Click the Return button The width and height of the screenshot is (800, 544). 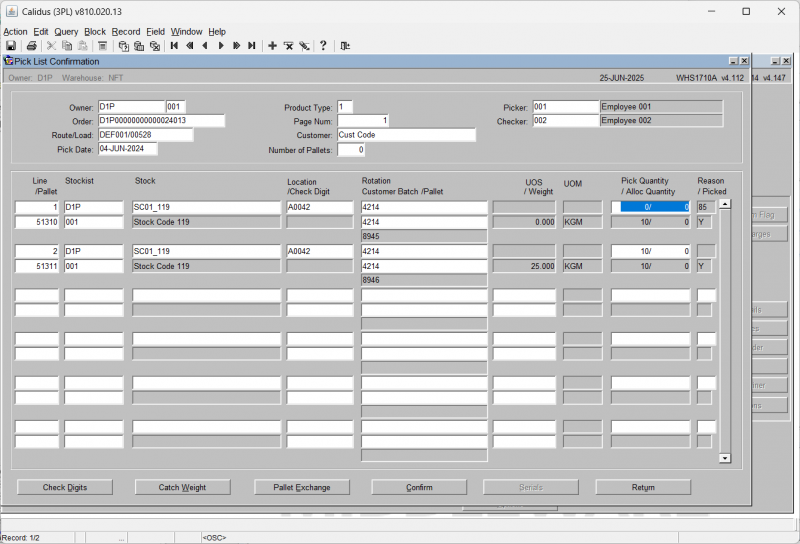[643, 487]
